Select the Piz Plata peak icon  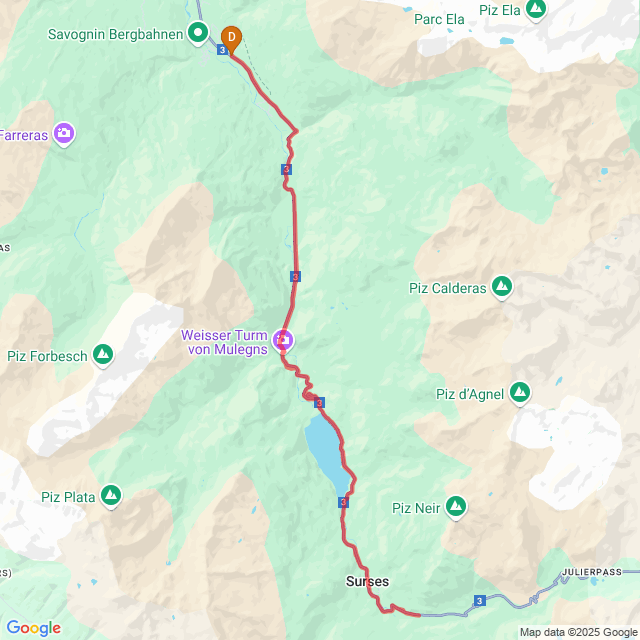pos(111,496)
